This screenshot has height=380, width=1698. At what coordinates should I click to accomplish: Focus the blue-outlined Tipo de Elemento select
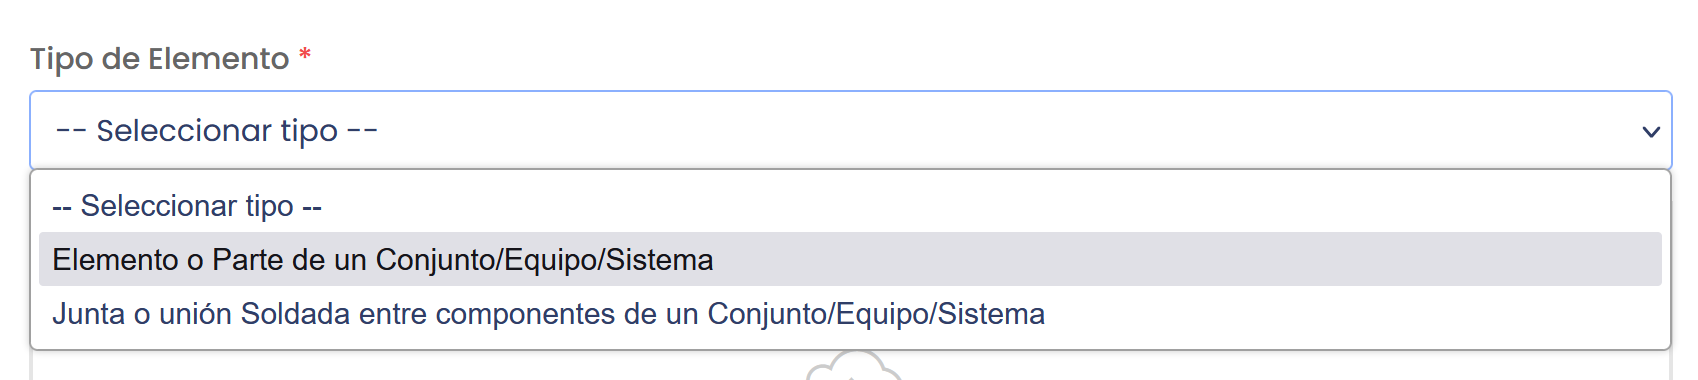tap(850, 130)
